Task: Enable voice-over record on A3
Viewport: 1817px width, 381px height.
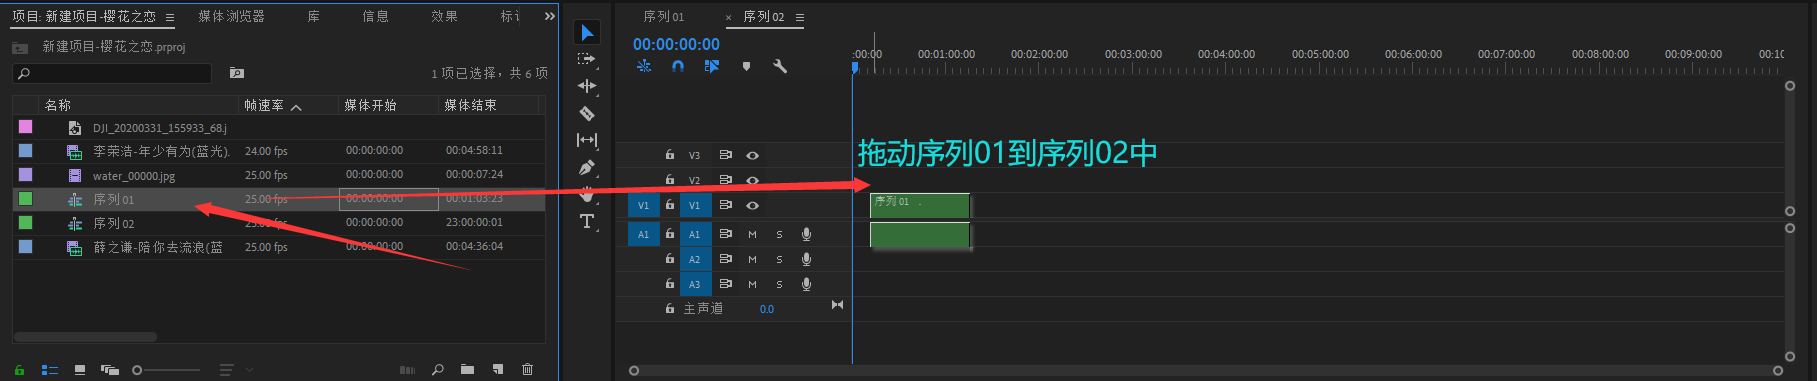Action: click(x=806, y=284)
